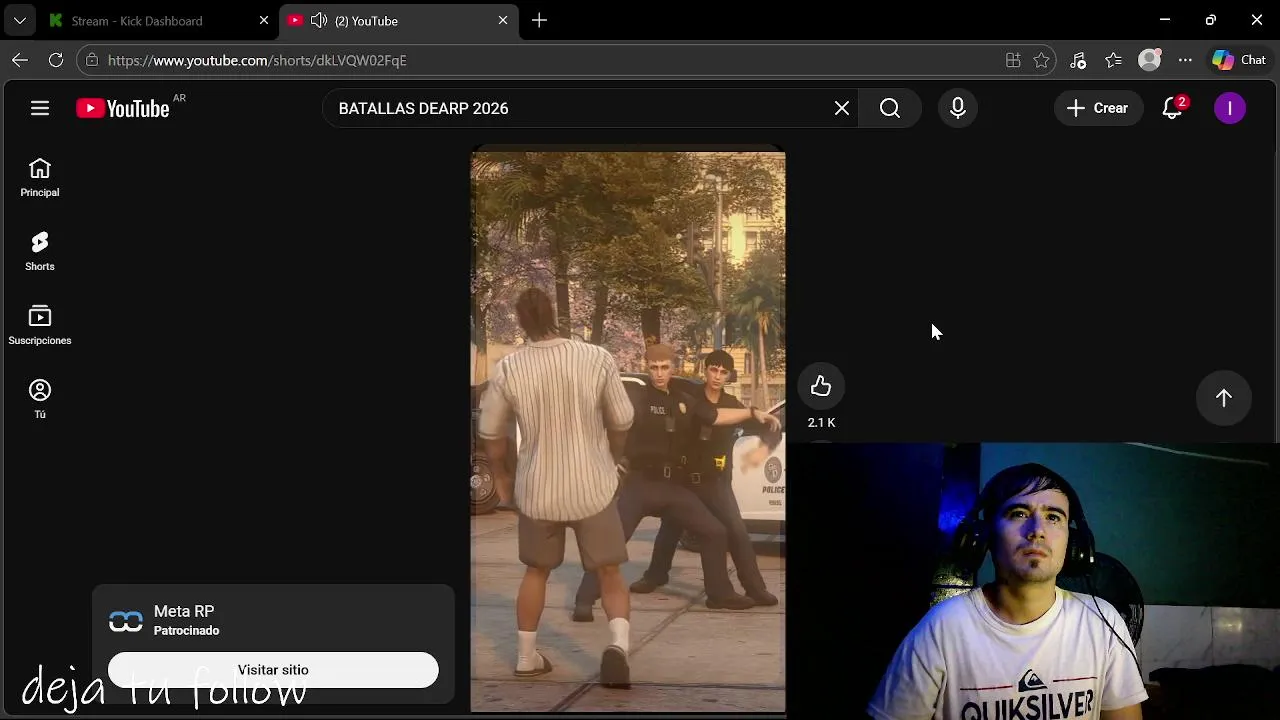
Task: Click the Meta RP sponsor logo
Action: click(126, 621)
